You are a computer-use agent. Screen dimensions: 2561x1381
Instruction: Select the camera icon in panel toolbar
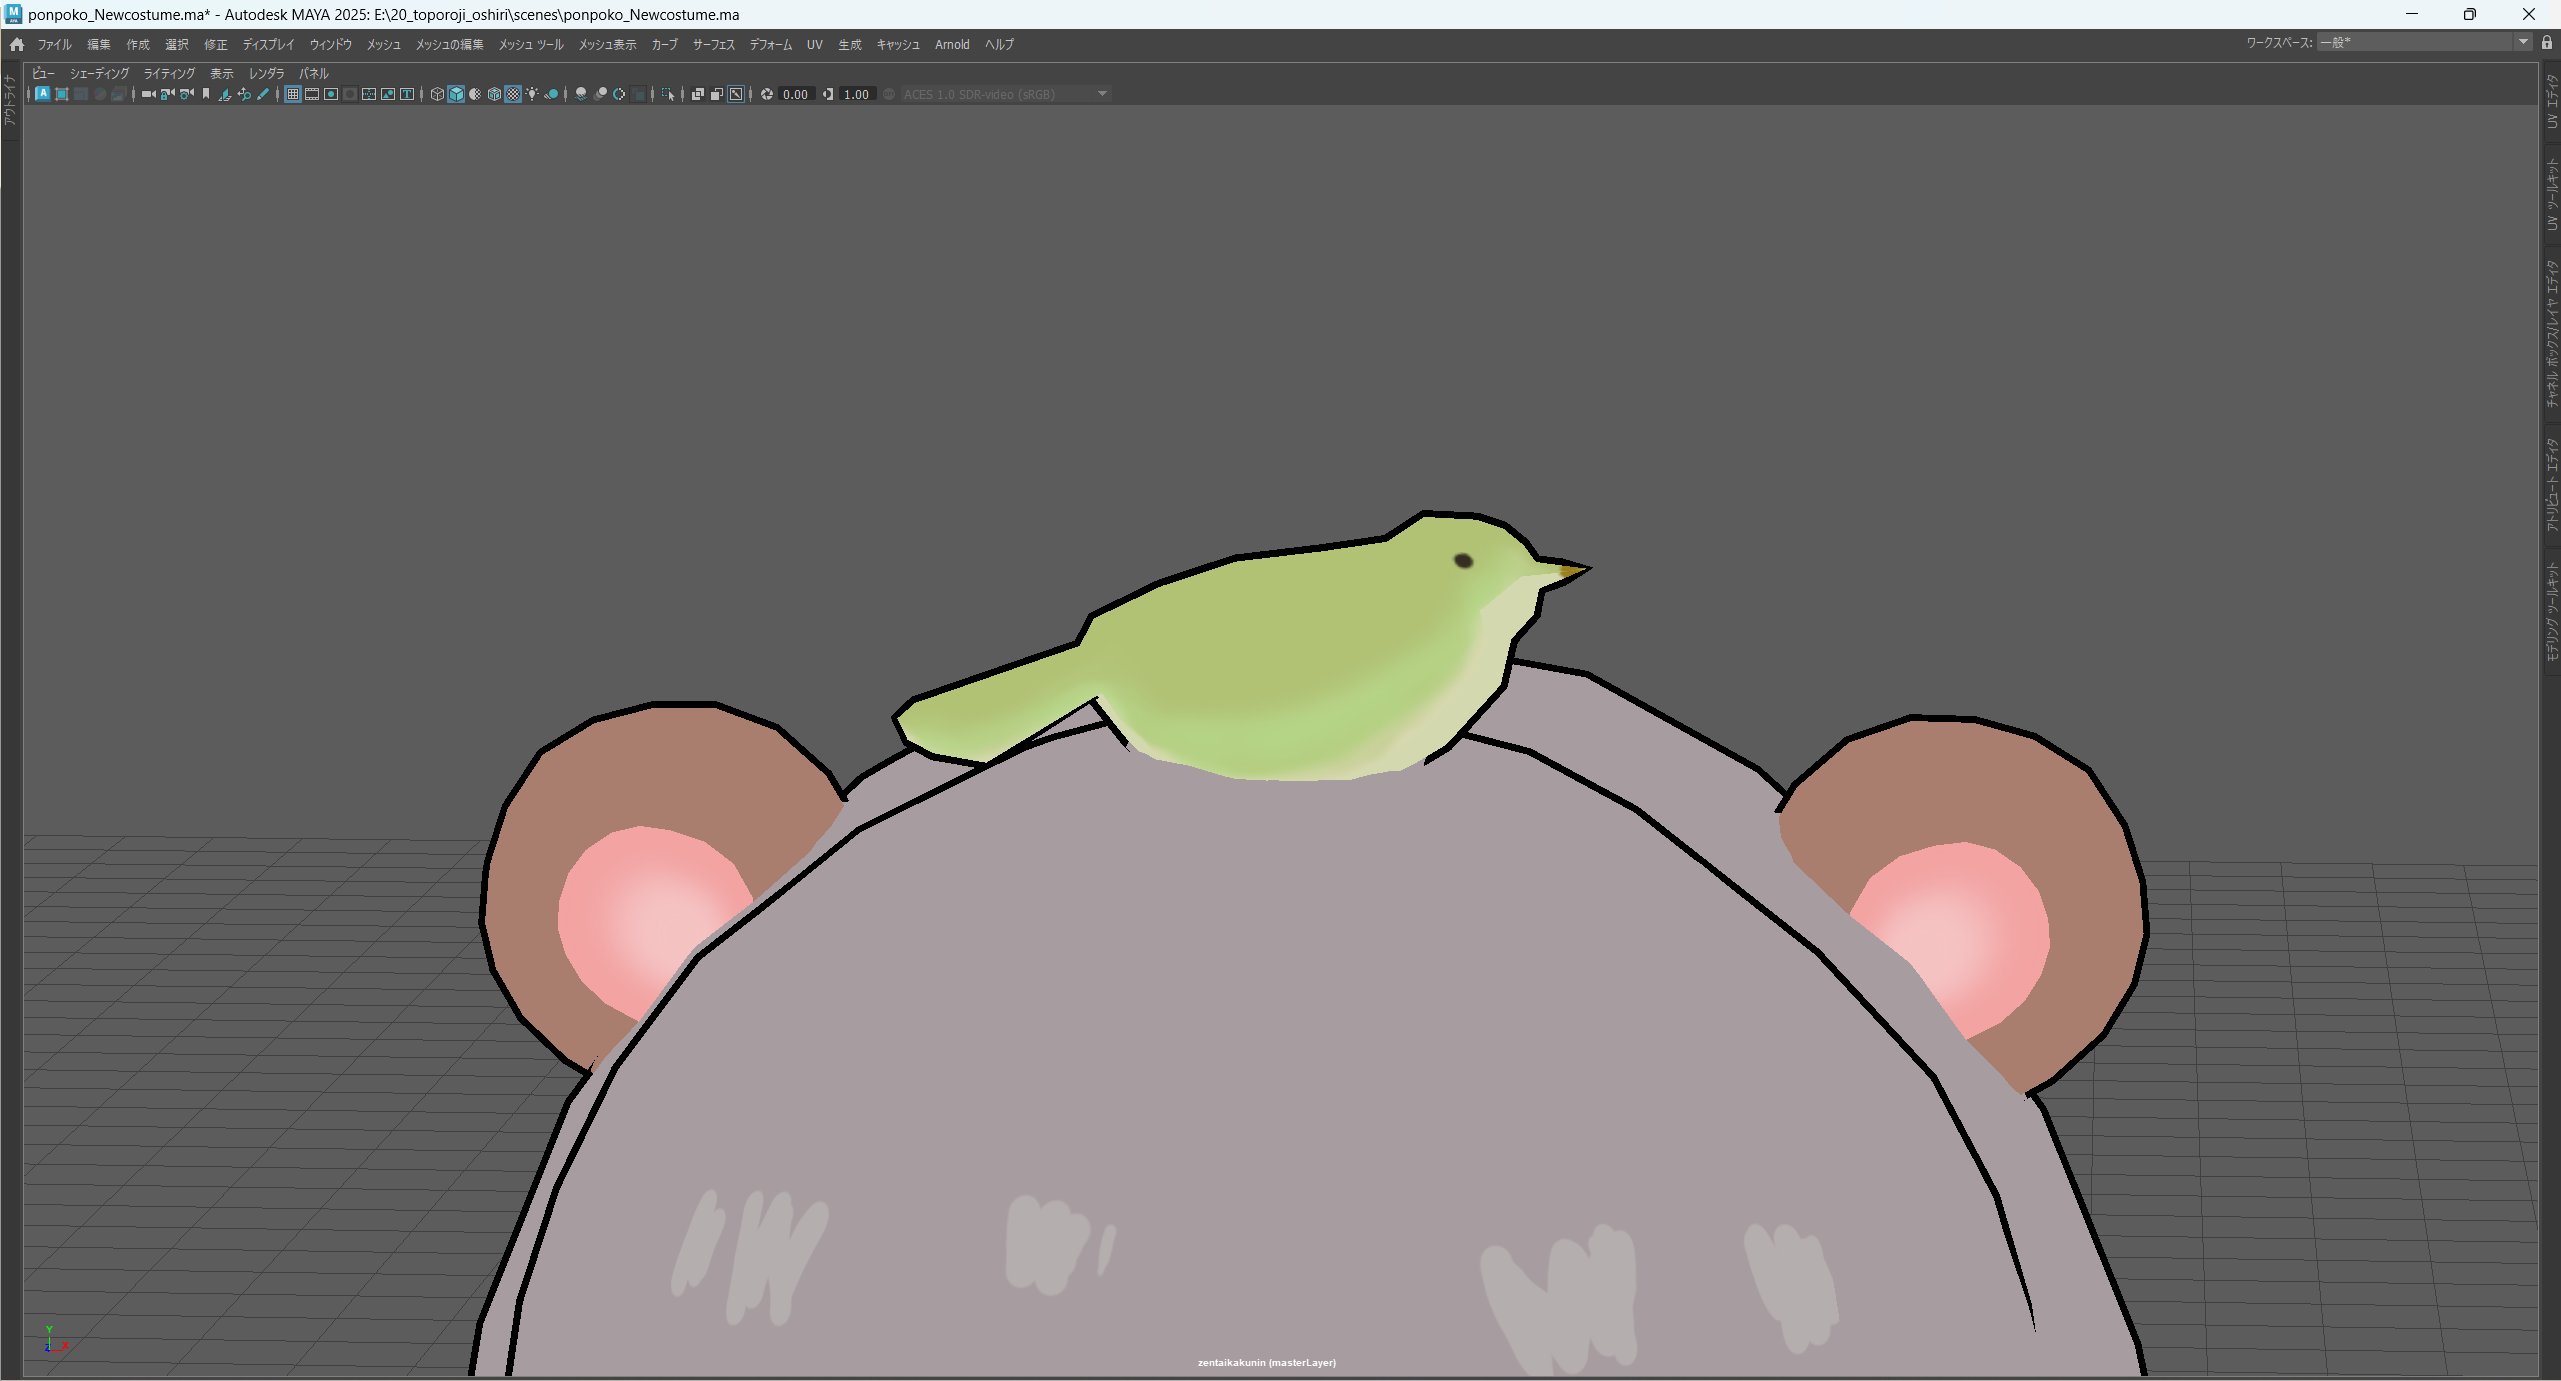coord(148,94)
